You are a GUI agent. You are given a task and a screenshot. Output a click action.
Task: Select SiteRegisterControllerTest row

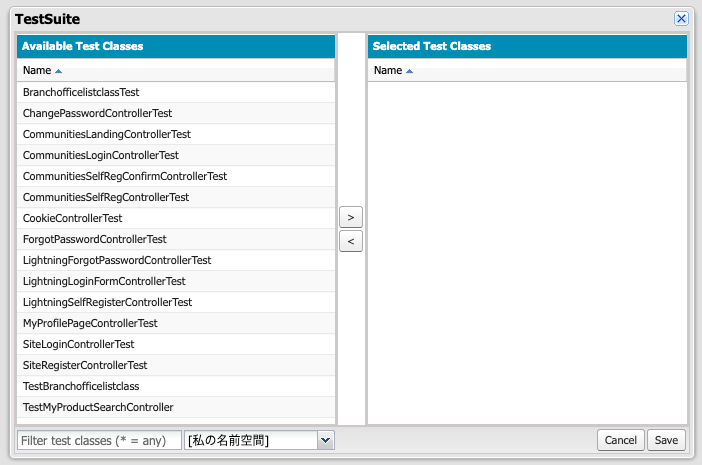176,366
